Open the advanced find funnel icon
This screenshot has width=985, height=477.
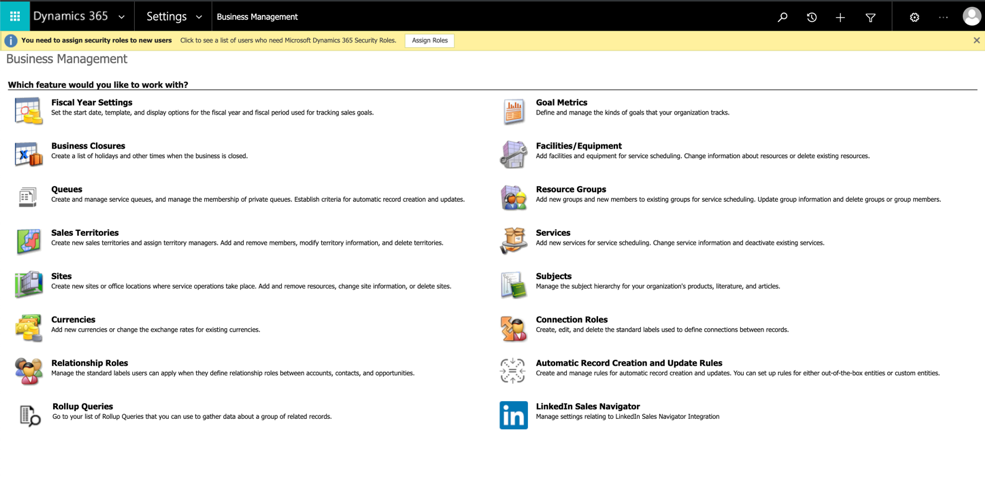(x=870, y=18)
